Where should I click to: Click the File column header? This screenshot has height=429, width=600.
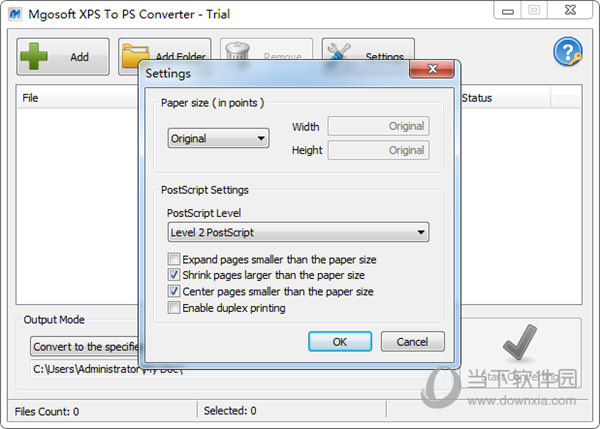(x=77, y=98)
